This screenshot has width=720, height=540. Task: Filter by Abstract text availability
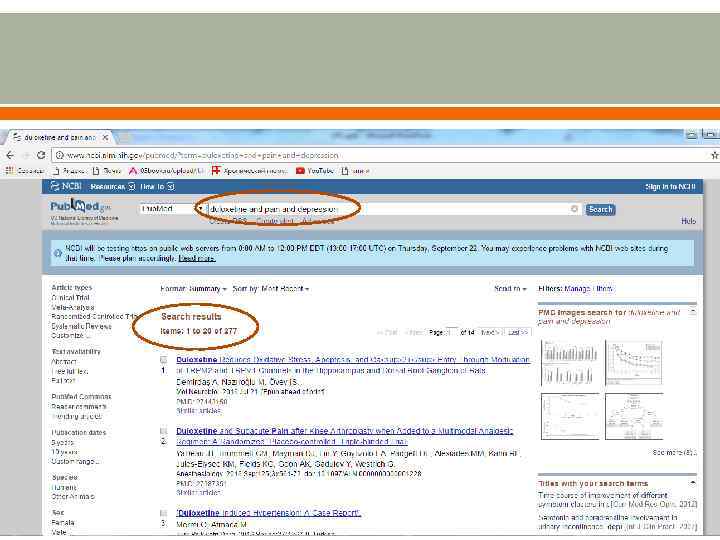(x=64, y=362)
